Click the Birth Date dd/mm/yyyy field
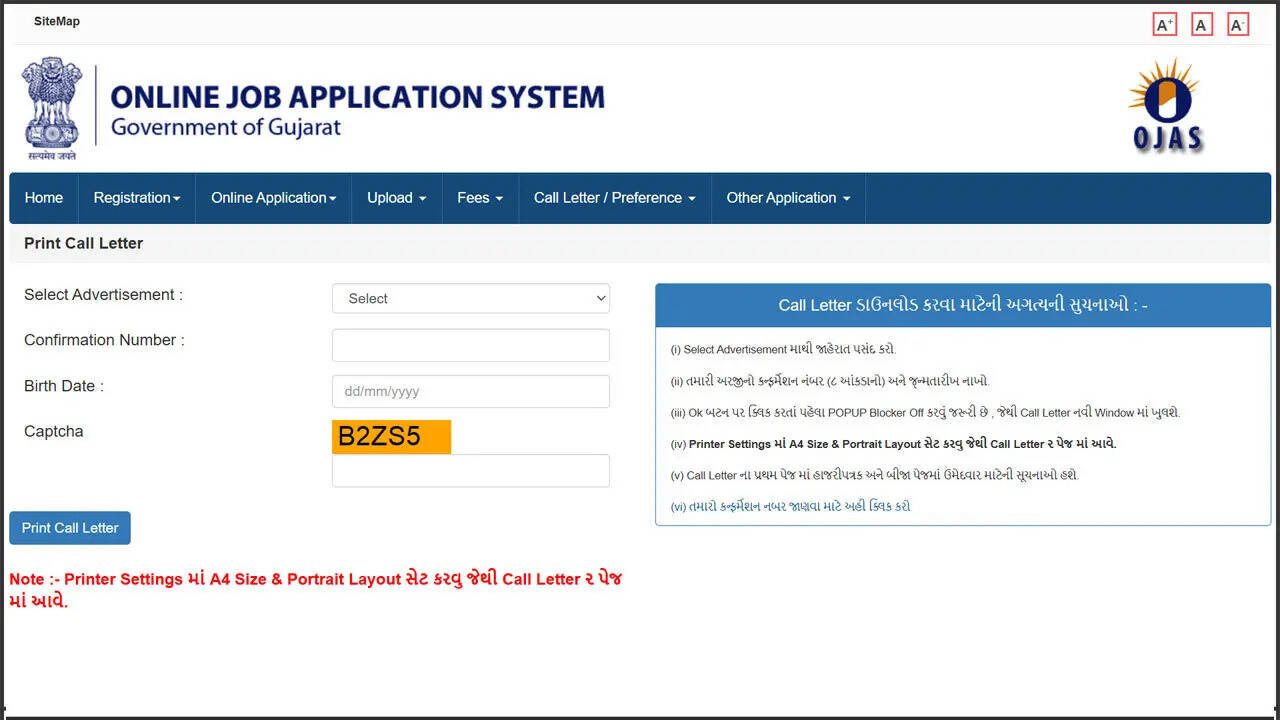Image resolution: width=1280 pixels, height=720 pixels. tap(470, 391)
